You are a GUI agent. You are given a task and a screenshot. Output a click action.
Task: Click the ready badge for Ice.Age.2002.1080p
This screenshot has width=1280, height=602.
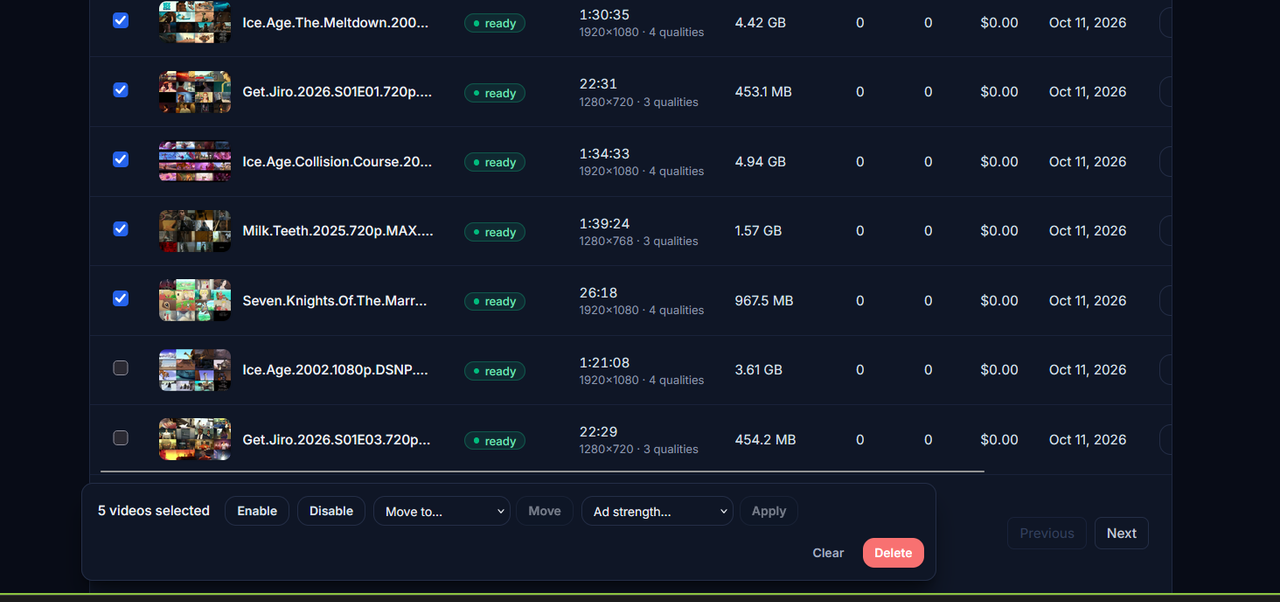(x=494, y=371)
